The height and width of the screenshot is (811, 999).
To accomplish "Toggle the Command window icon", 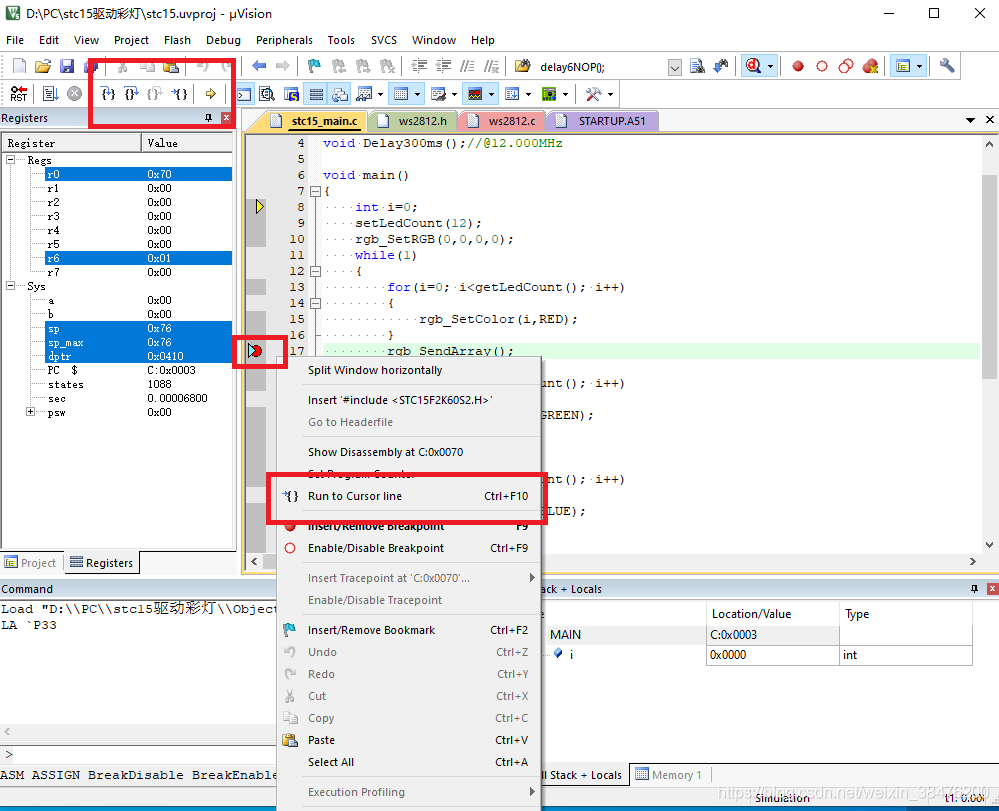I will (245, 95).
